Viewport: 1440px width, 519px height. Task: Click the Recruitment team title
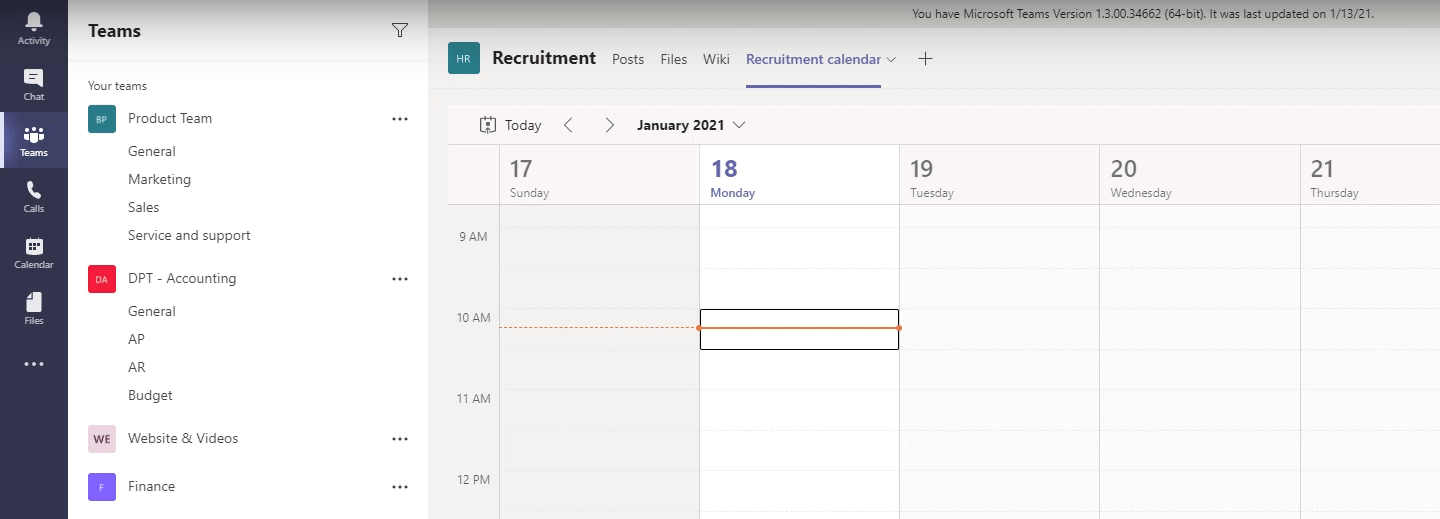click(544, 58)
